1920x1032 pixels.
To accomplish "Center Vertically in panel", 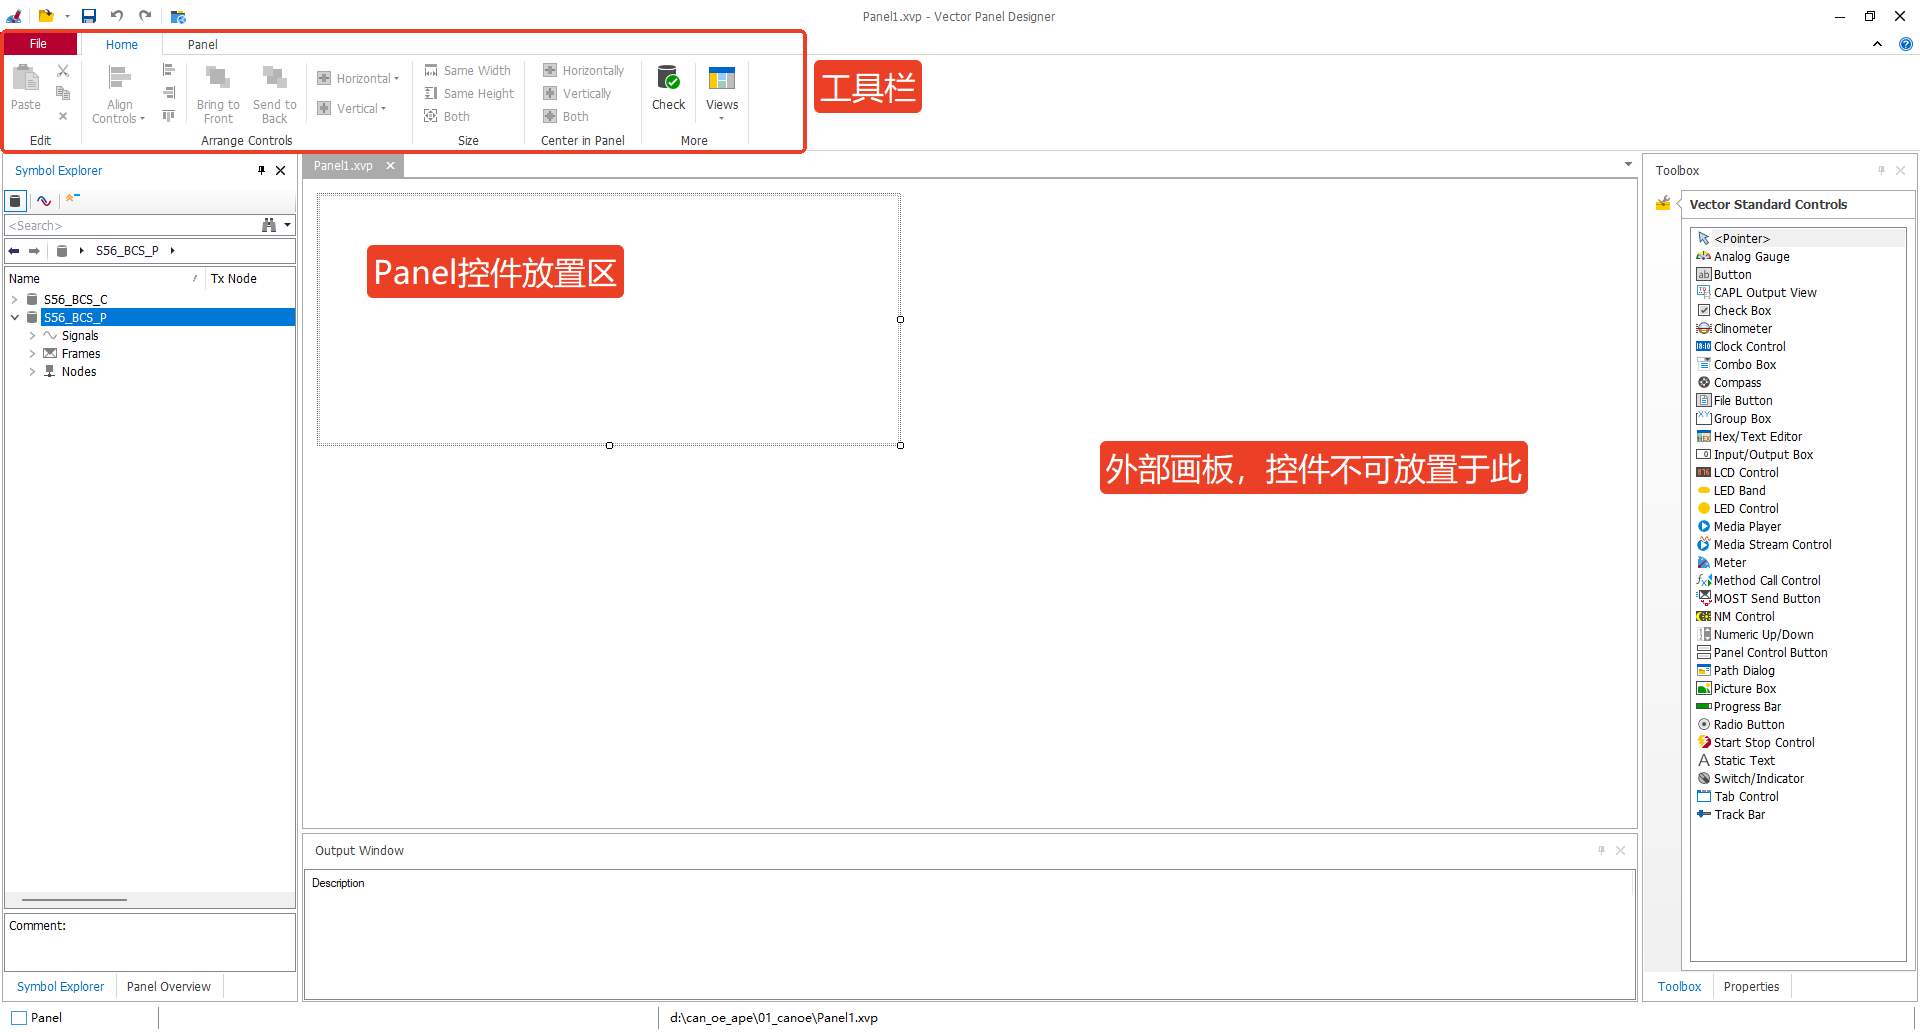I will pos(577,94).
